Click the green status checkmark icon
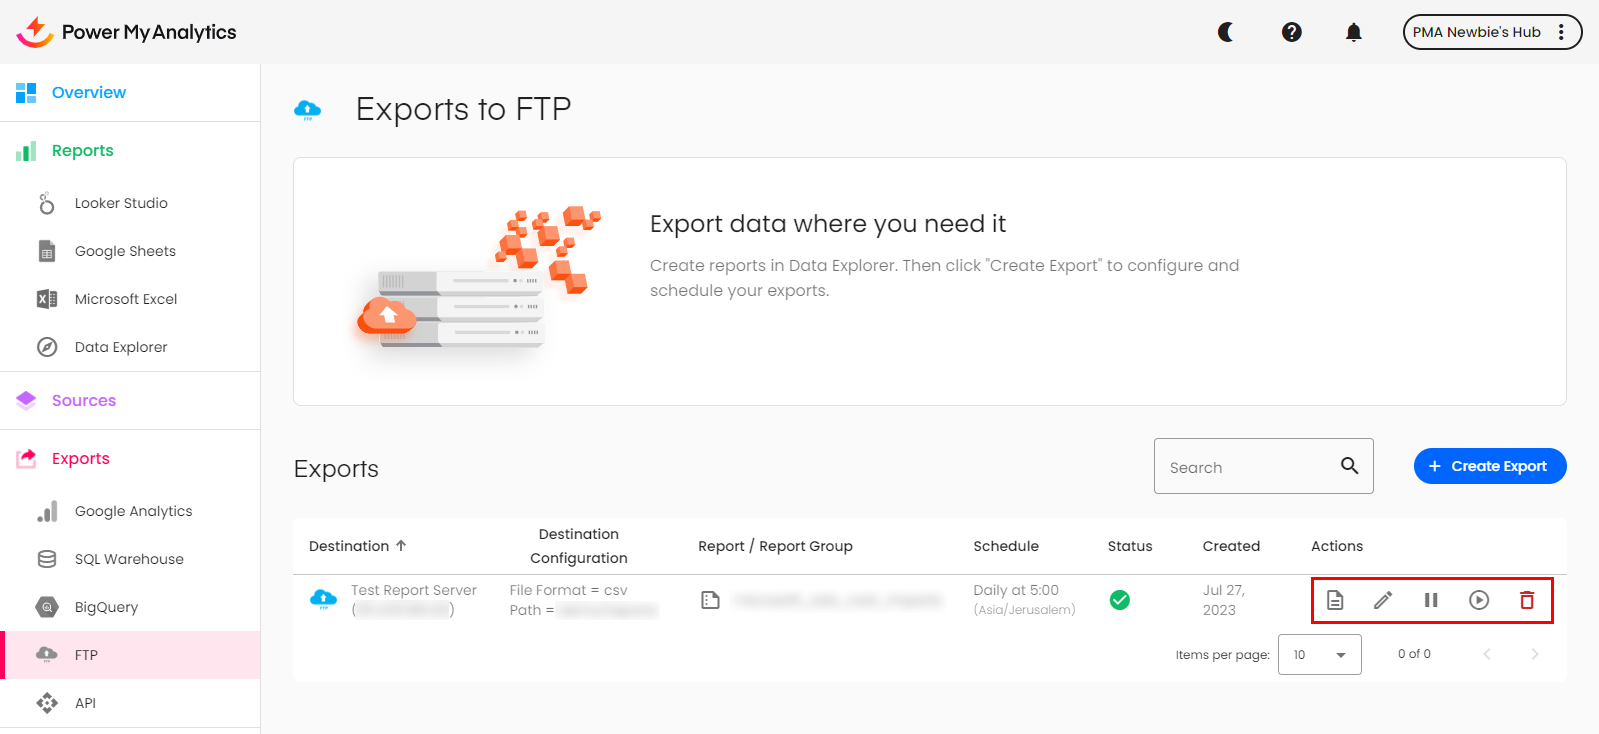This screenshot has width=1599, height=734. pyautogui.click(x=1120, y=600)
